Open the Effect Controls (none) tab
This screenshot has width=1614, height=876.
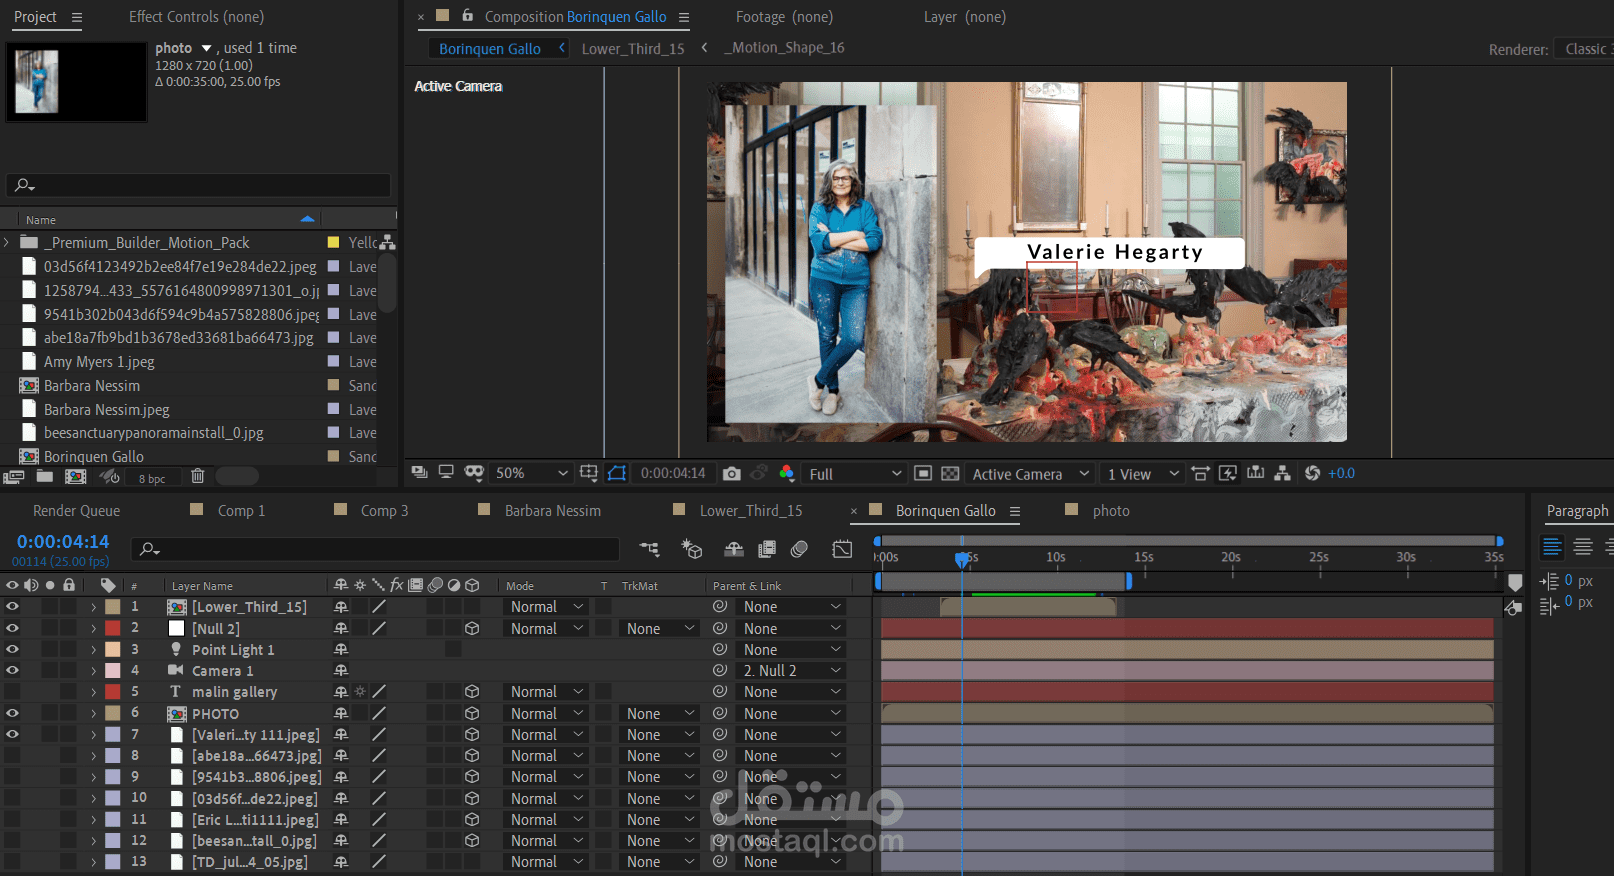point(196,17)
